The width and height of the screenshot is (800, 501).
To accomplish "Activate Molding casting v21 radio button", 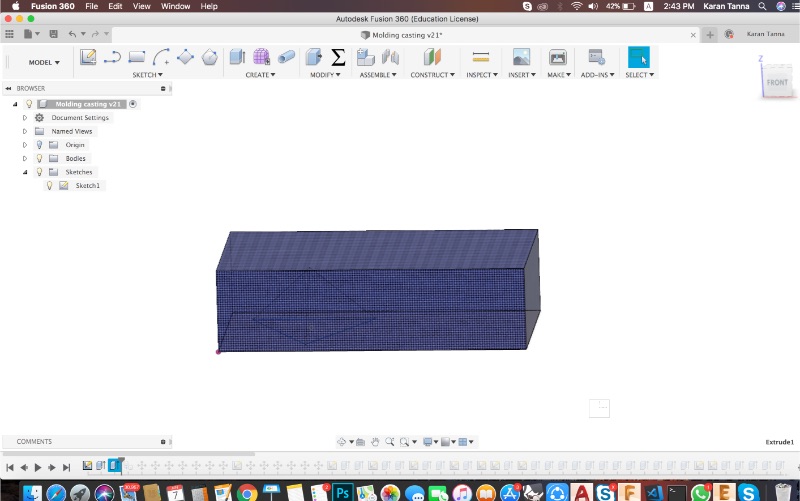I will click(133, 104).
